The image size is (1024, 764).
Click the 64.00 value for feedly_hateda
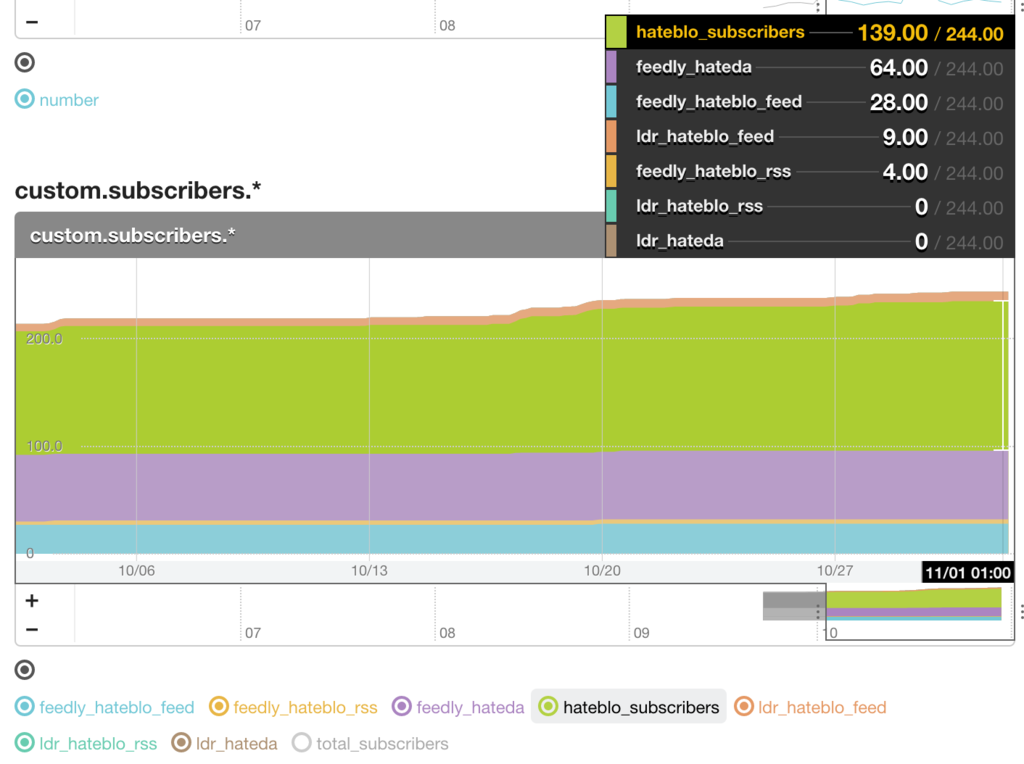[x=899, y=67]
